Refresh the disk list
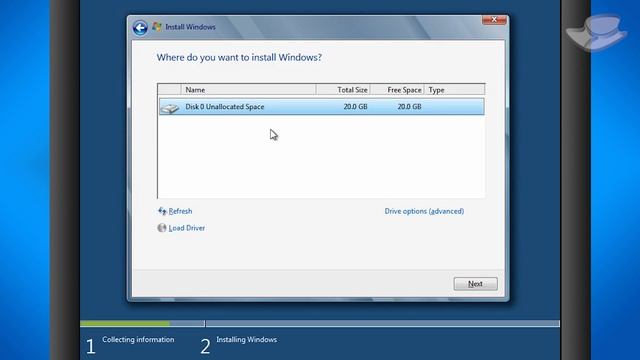 tap(180, 211)
